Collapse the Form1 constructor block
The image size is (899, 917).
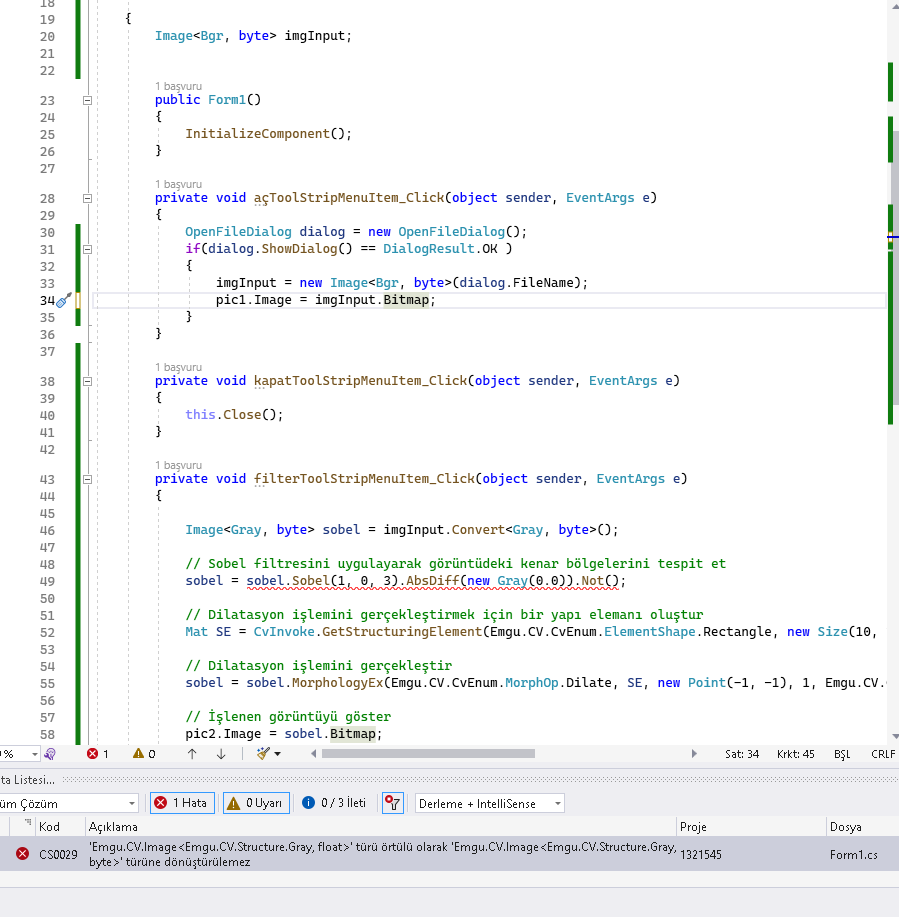click(x=87, y=101)
